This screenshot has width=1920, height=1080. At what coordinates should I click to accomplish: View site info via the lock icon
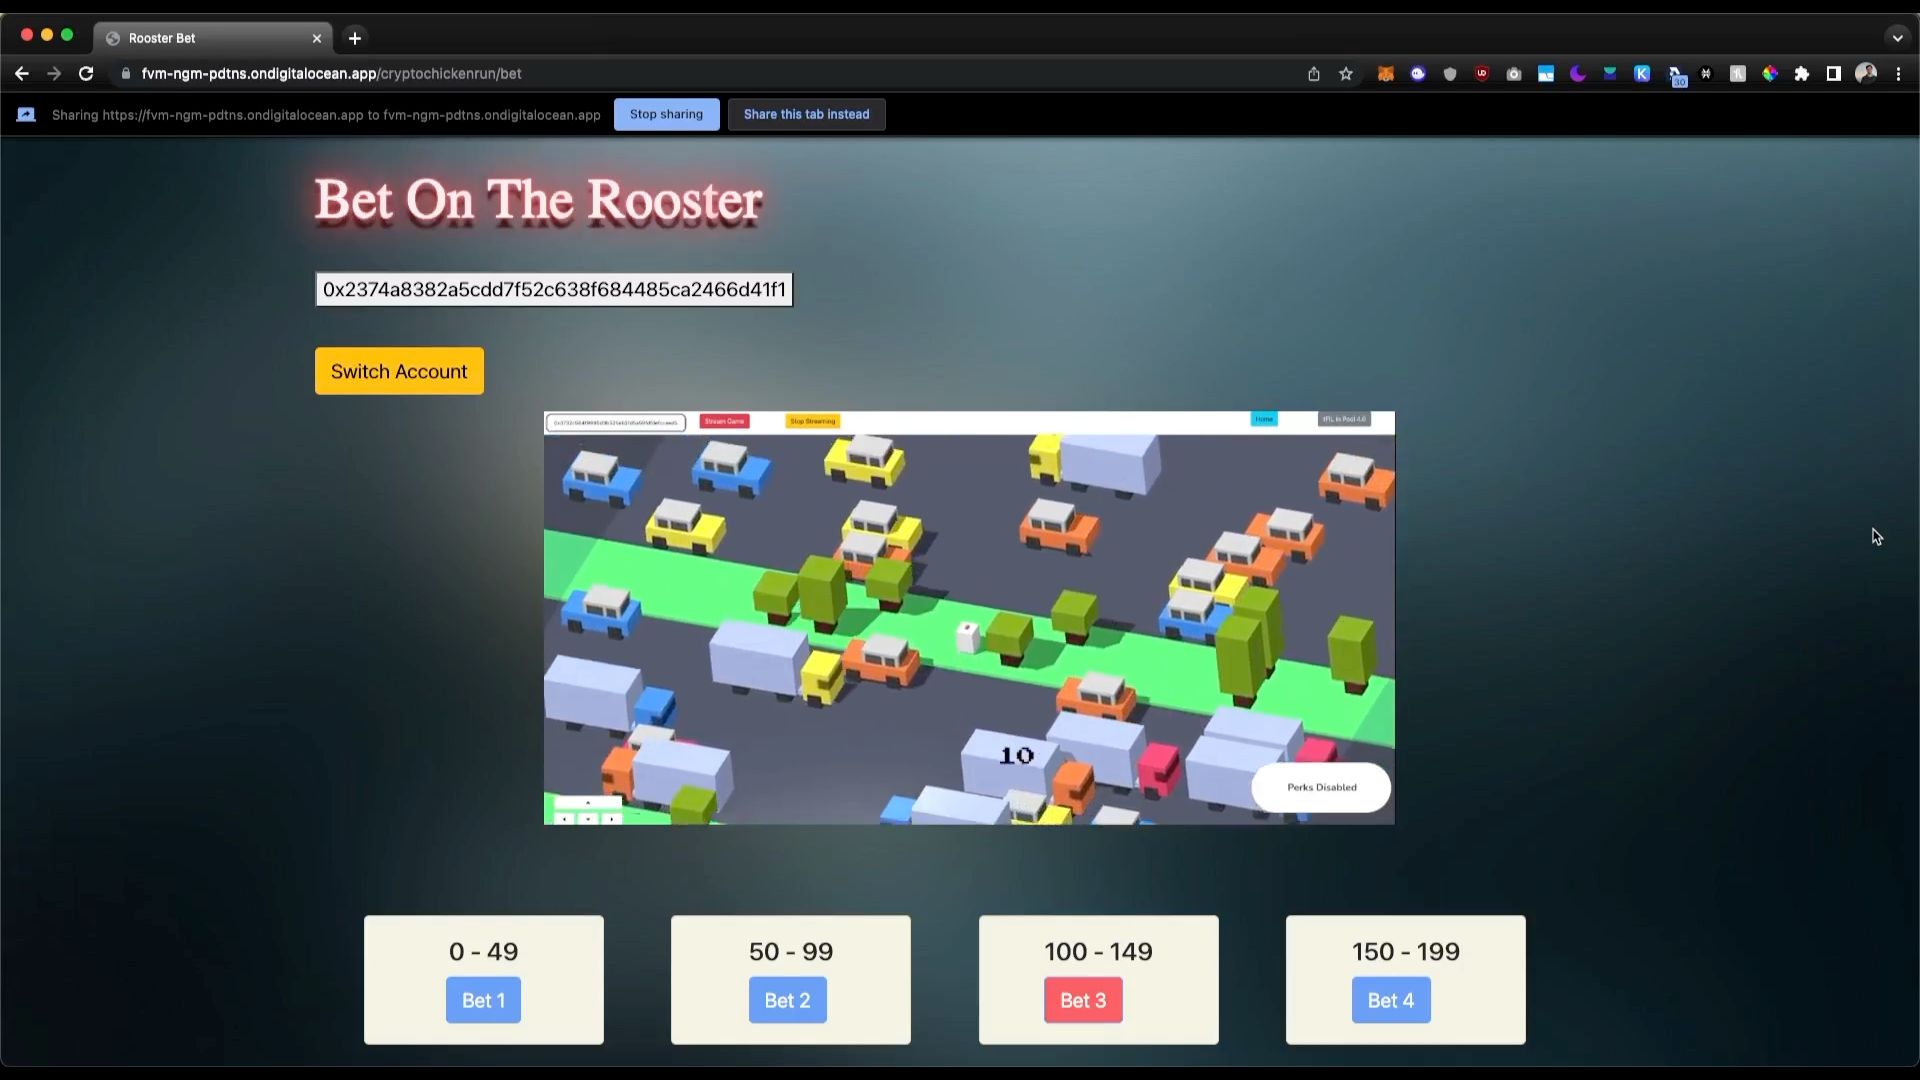126,74
